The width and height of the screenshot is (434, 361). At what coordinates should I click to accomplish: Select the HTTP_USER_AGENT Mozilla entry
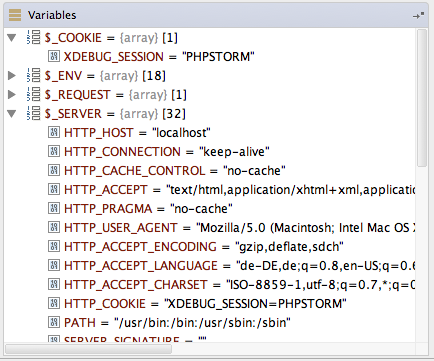click(239, 228)
